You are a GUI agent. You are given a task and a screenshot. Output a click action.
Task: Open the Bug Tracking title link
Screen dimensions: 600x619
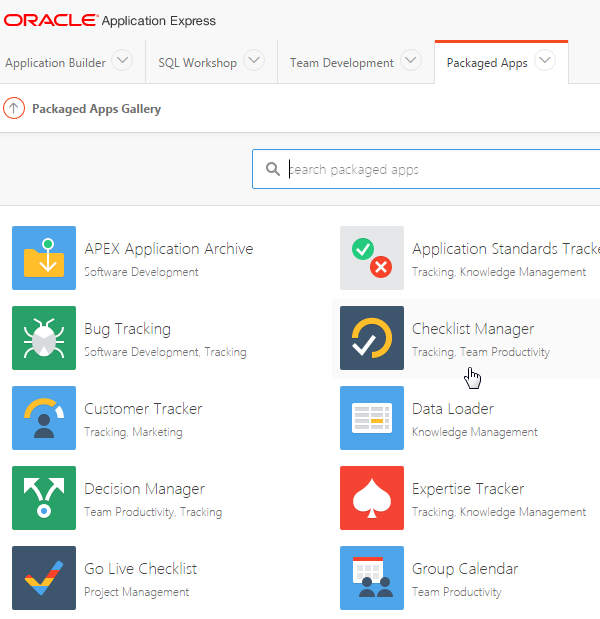(128, 329)
